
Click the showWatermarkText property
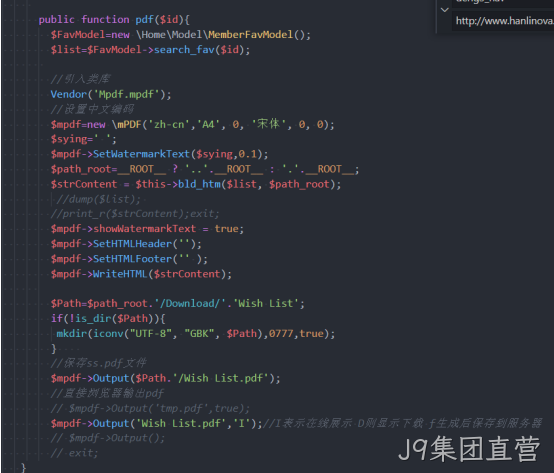coord(145,229)
